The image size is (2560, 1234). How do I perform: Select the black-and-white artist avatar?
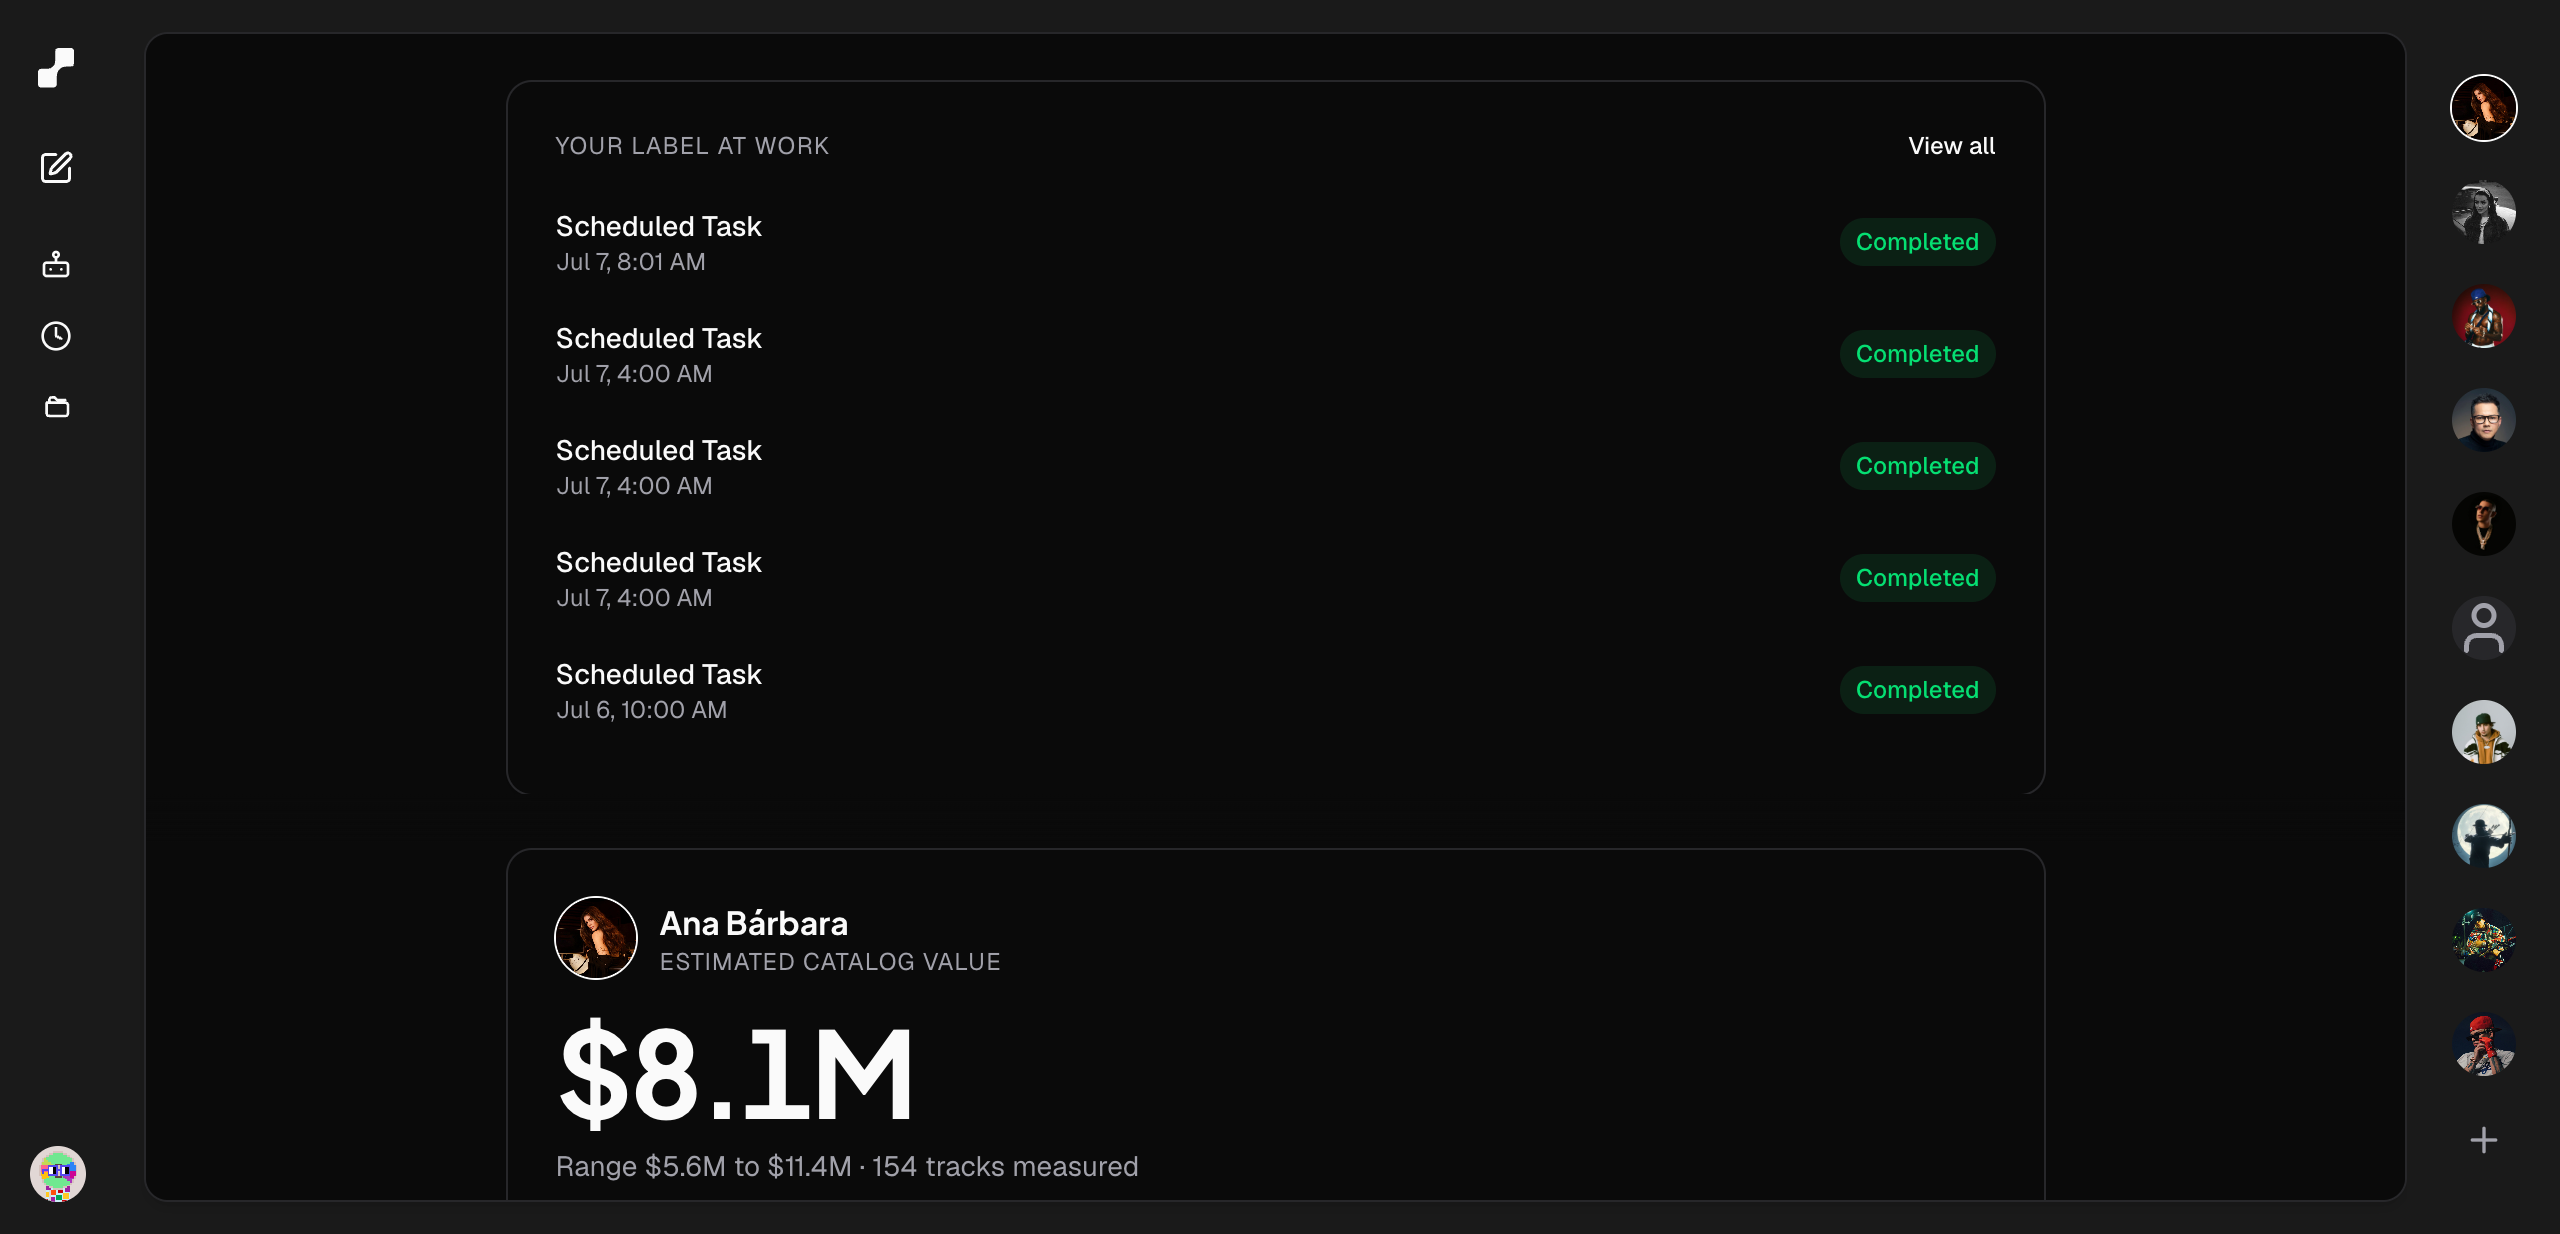[x=2483, y=212]
